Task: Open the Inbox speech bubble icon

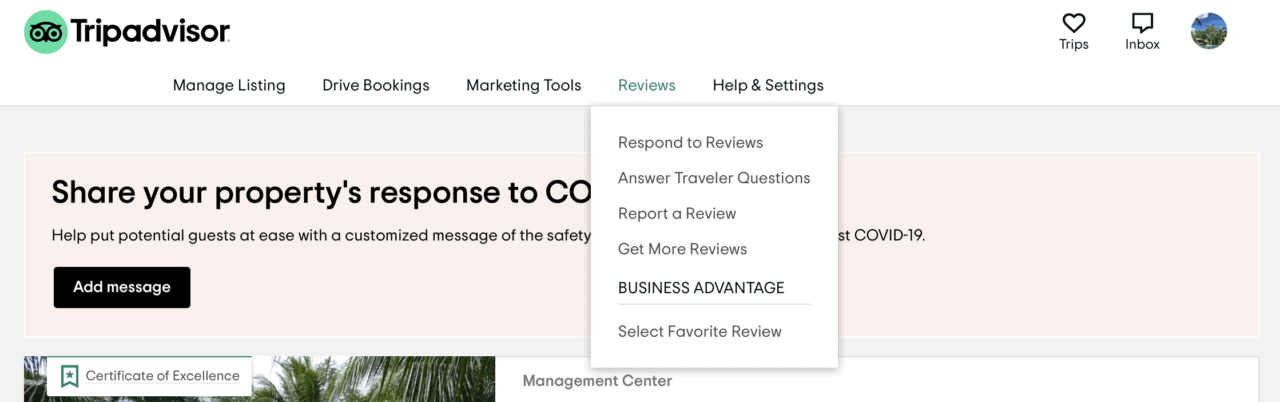Action: (x=1142, y=23)
